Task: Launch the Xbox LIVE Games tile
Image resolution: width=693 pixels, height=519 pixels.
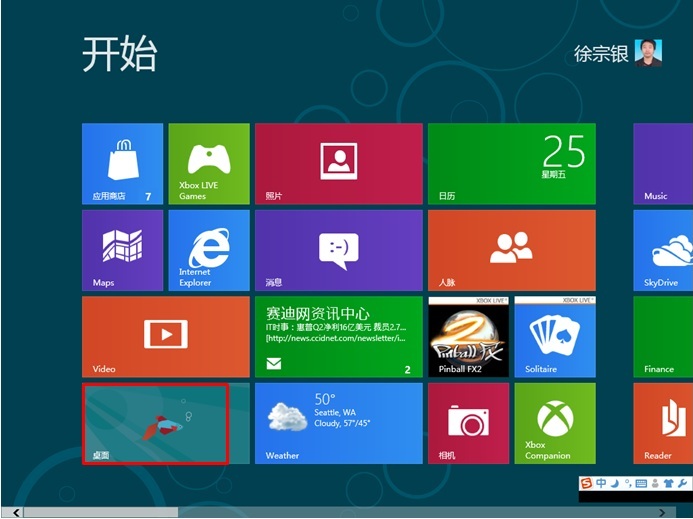Action: coord(209,164)
